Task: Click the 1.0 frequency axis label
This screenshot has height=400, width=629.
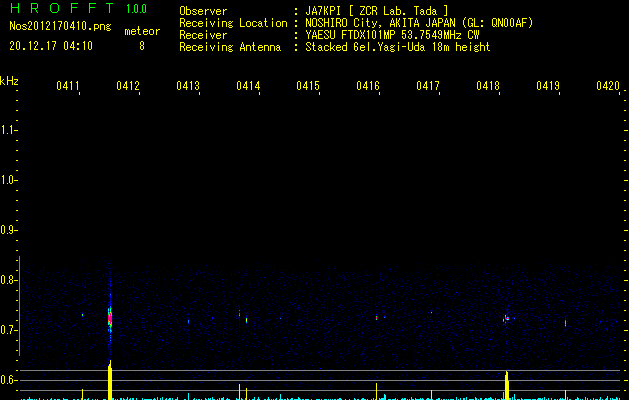Action: pyautogui.click(x=10, y=180)
